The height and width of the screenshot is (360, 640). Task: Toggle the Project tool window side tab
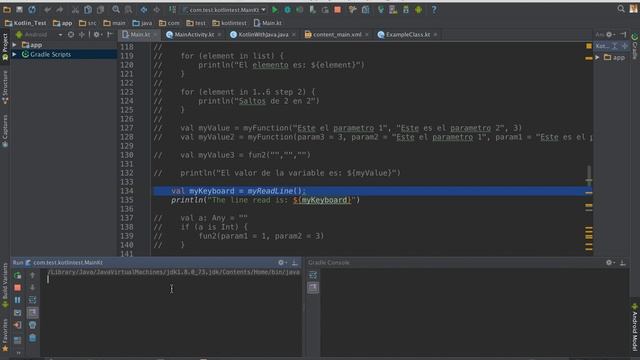point(5,47)
